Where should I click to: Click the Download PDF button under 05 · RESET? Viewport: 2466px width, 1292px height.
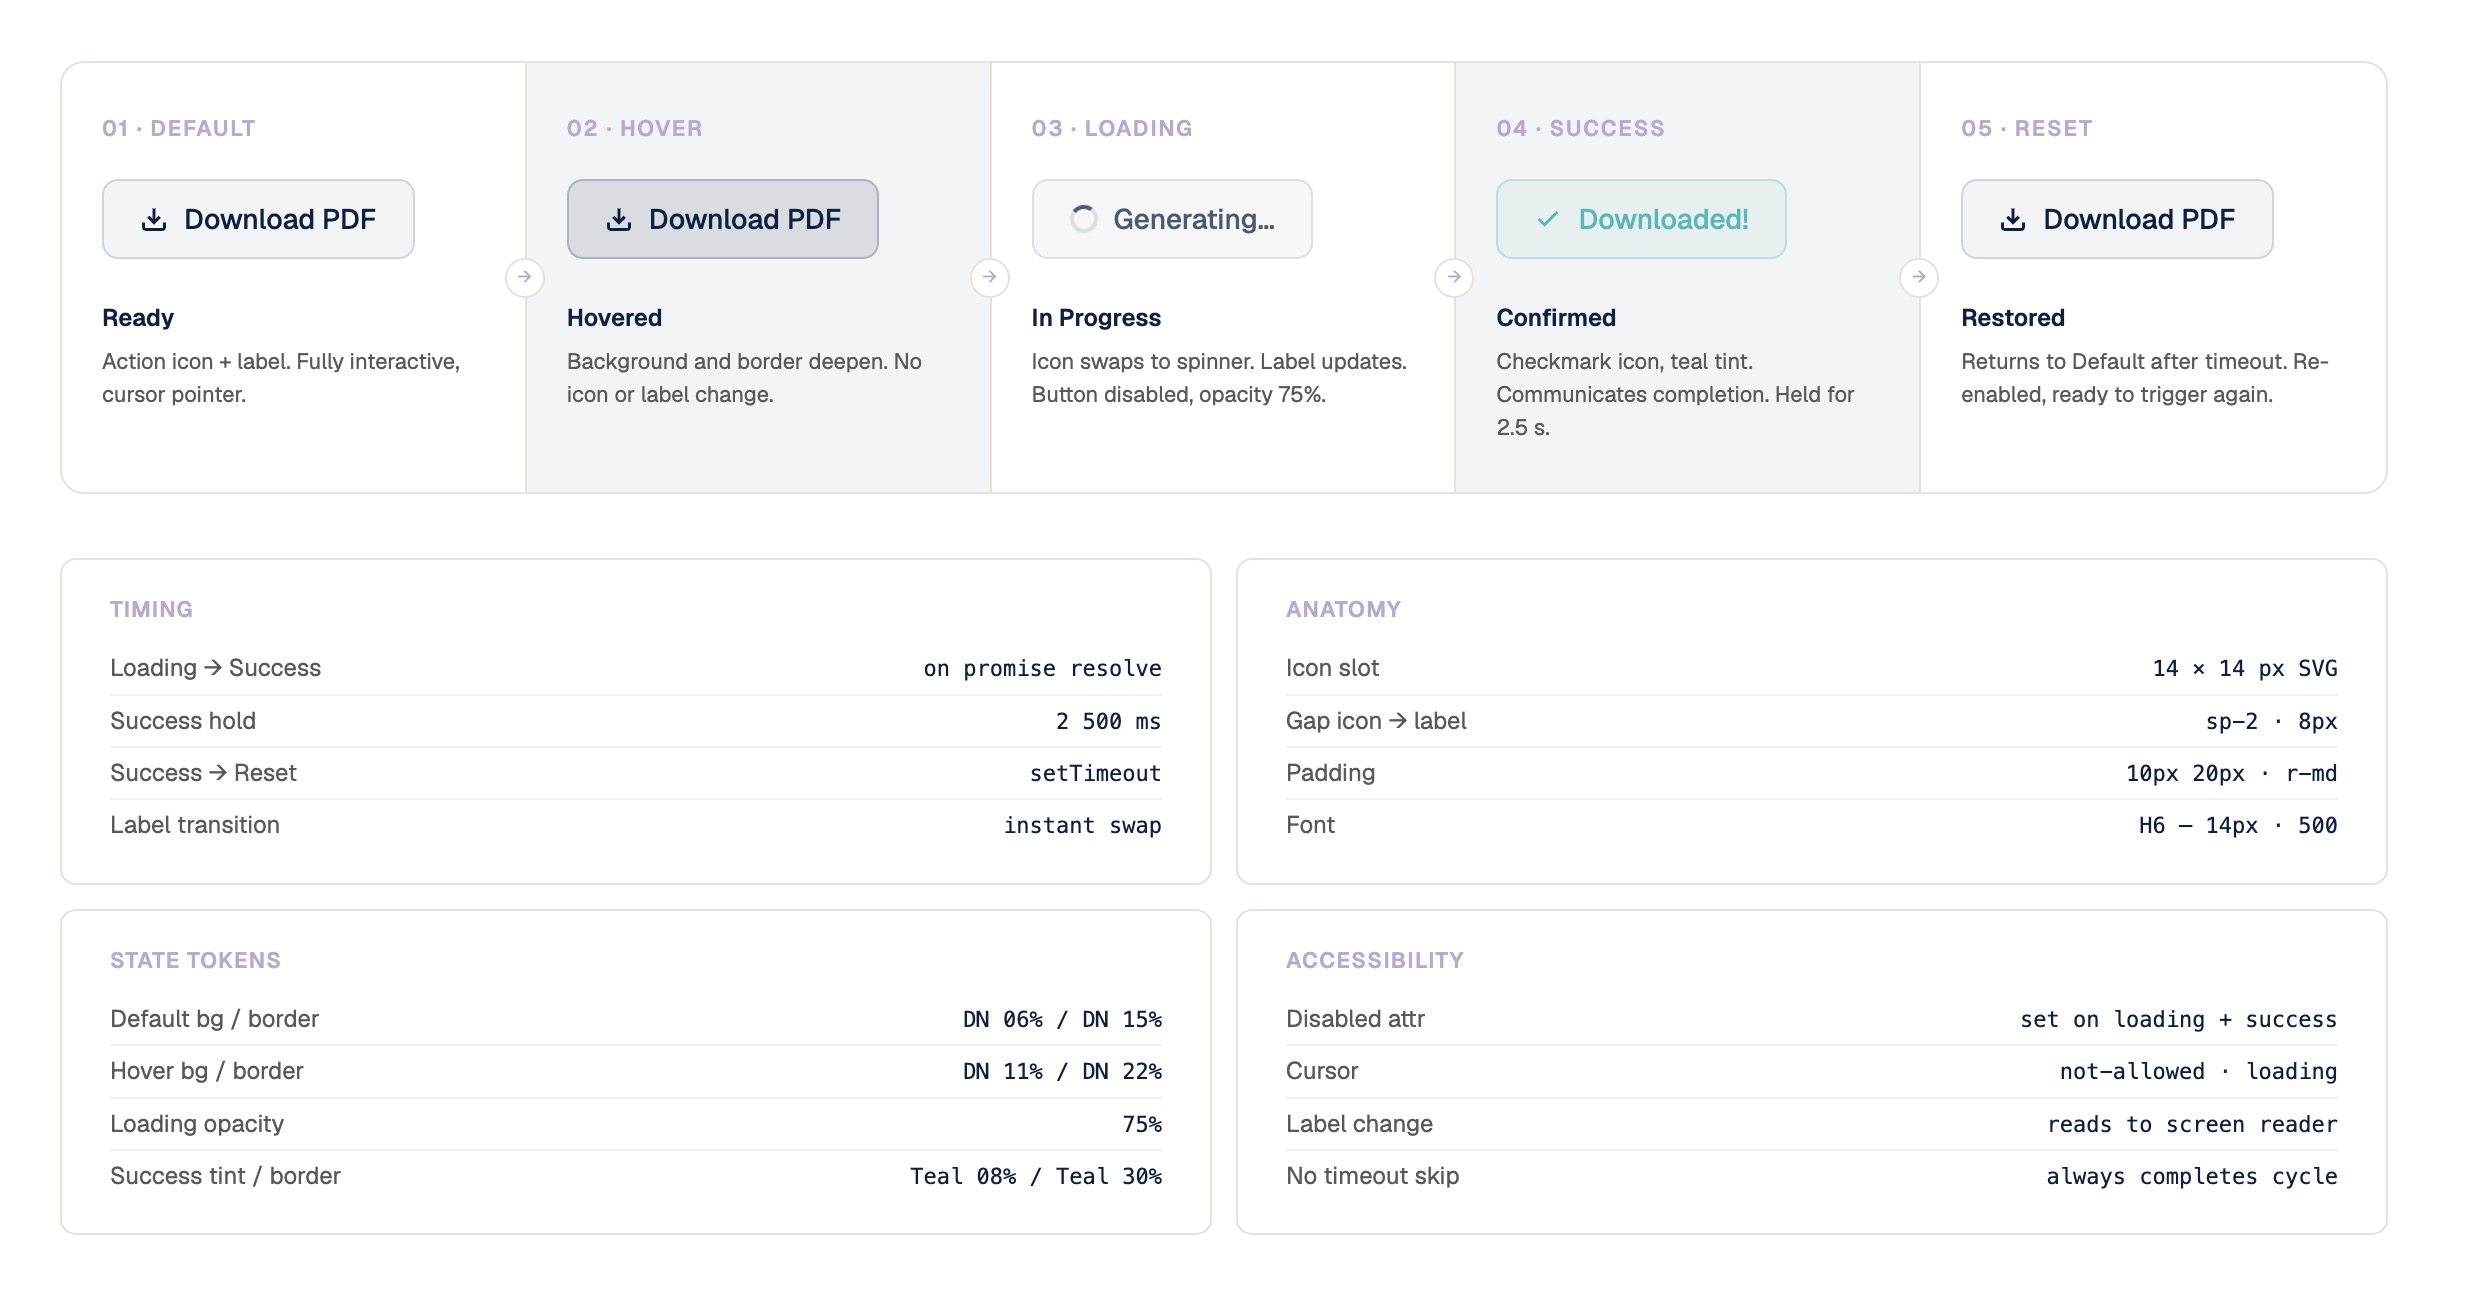[2117, 219]
